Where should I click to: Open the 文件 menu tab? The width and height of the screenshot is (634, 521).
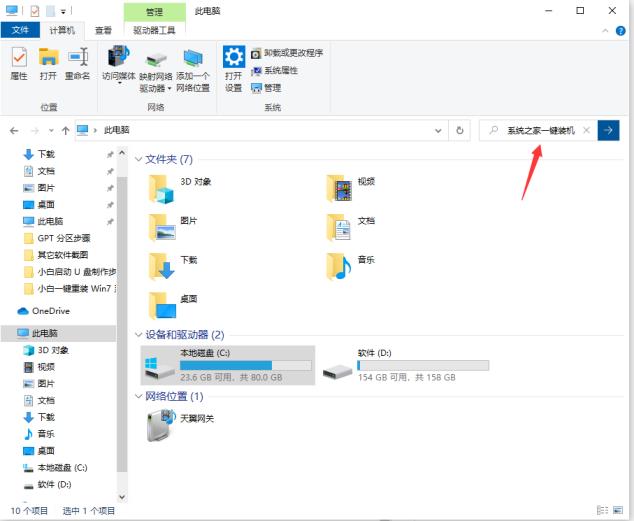tap(19, 31)
